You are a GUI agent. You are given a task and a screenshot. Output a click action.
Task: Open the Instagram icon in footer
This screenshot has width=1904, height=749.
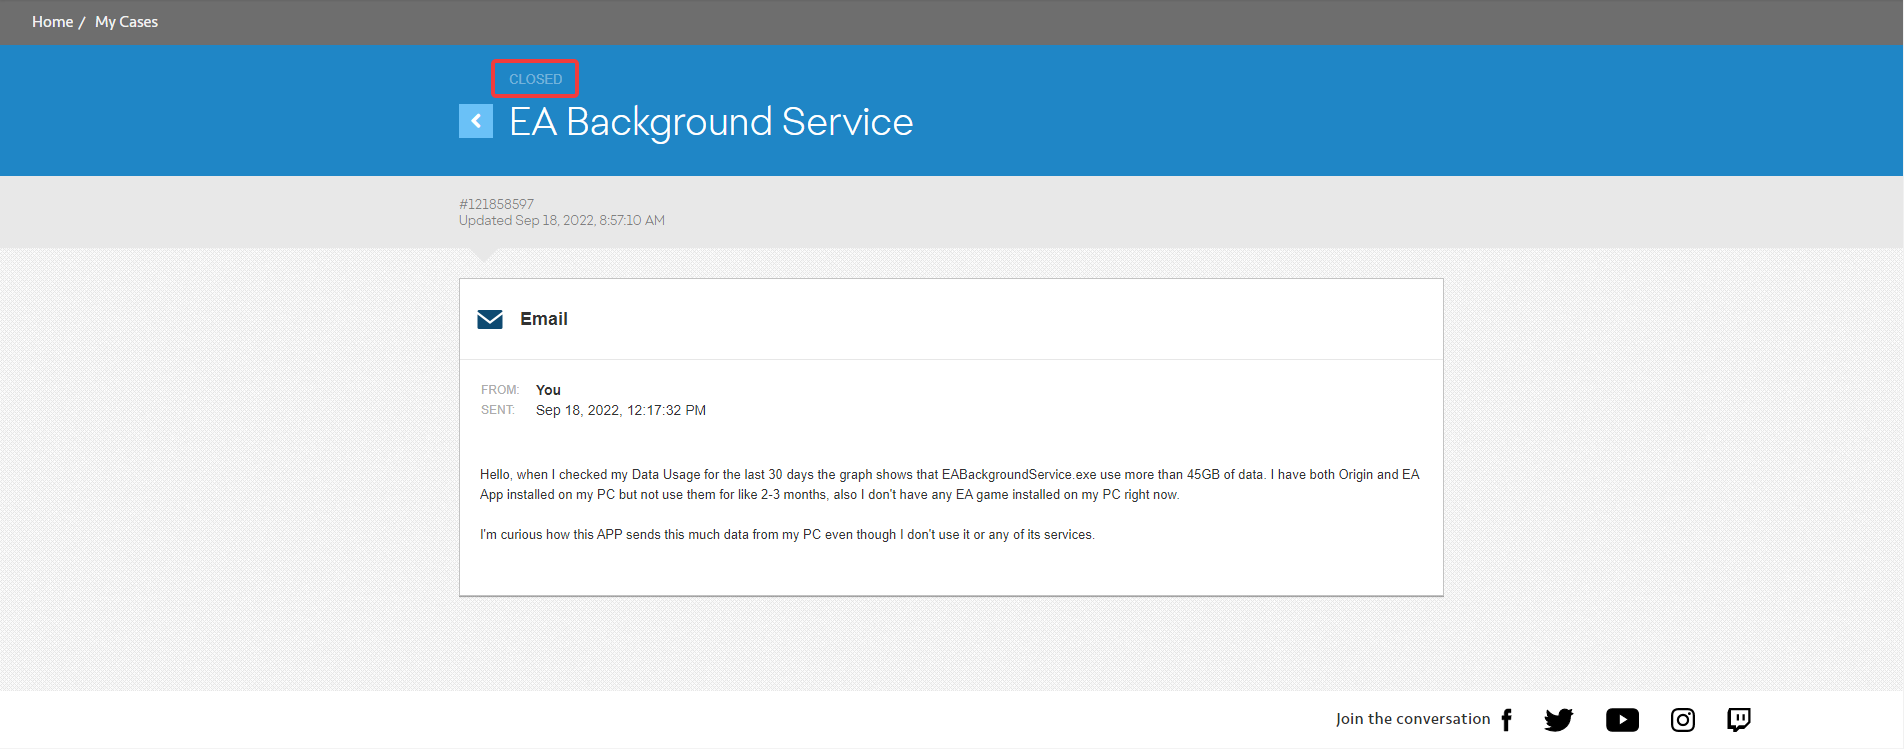coord(1683,719)
